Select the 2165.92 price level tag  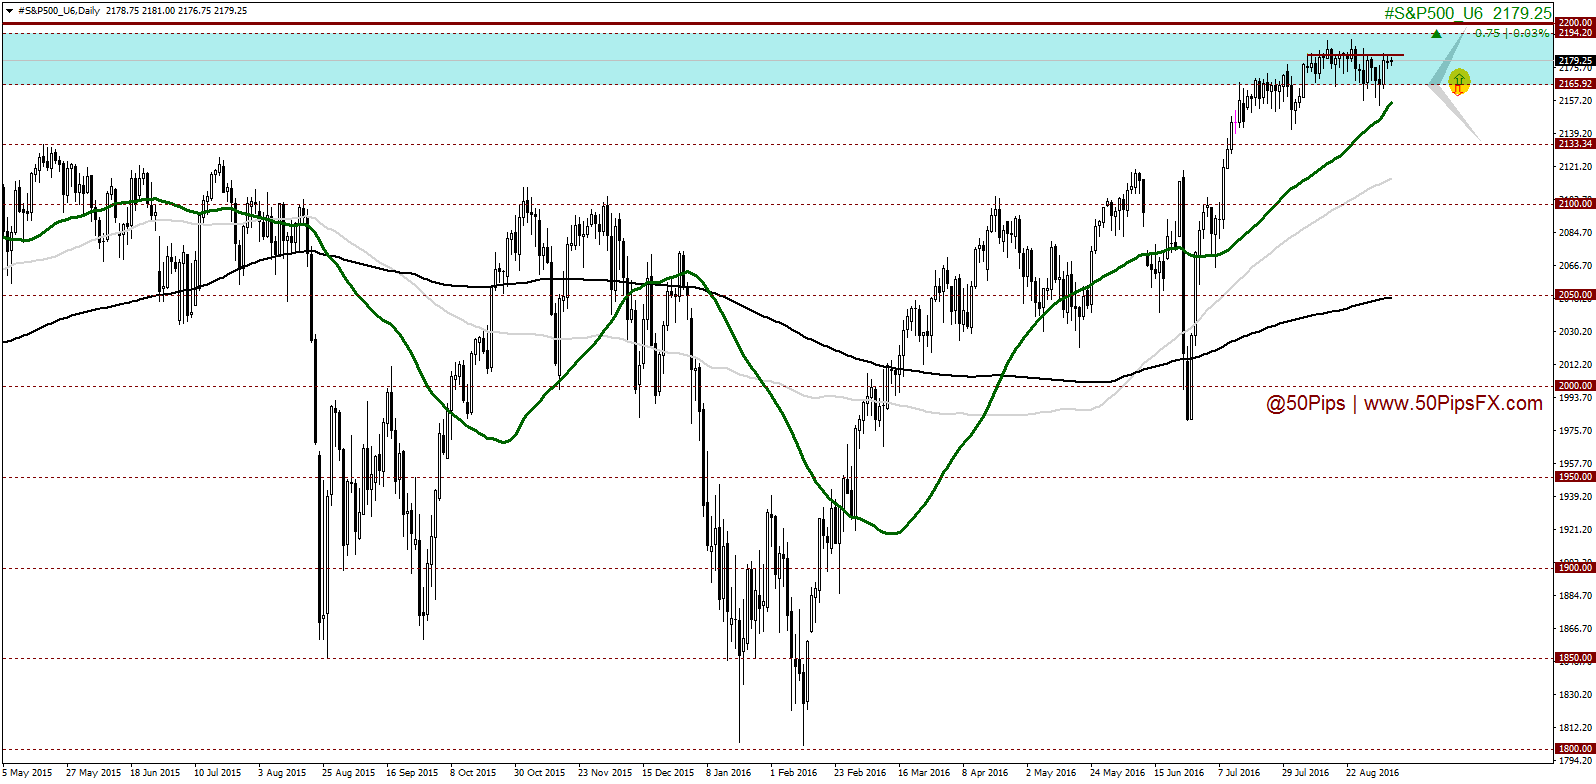click(x=1574, y=84)
